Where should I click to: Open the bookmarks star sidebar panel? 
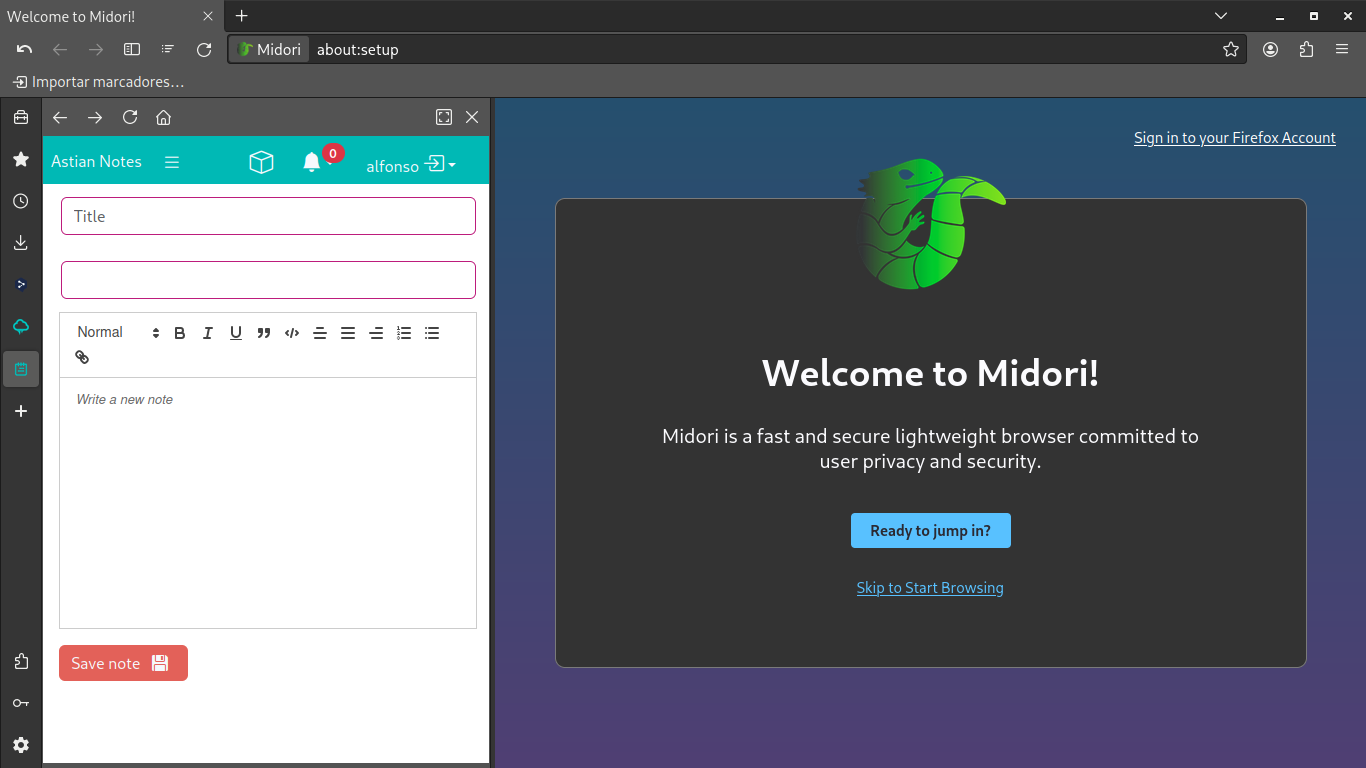tap(21, 159)
